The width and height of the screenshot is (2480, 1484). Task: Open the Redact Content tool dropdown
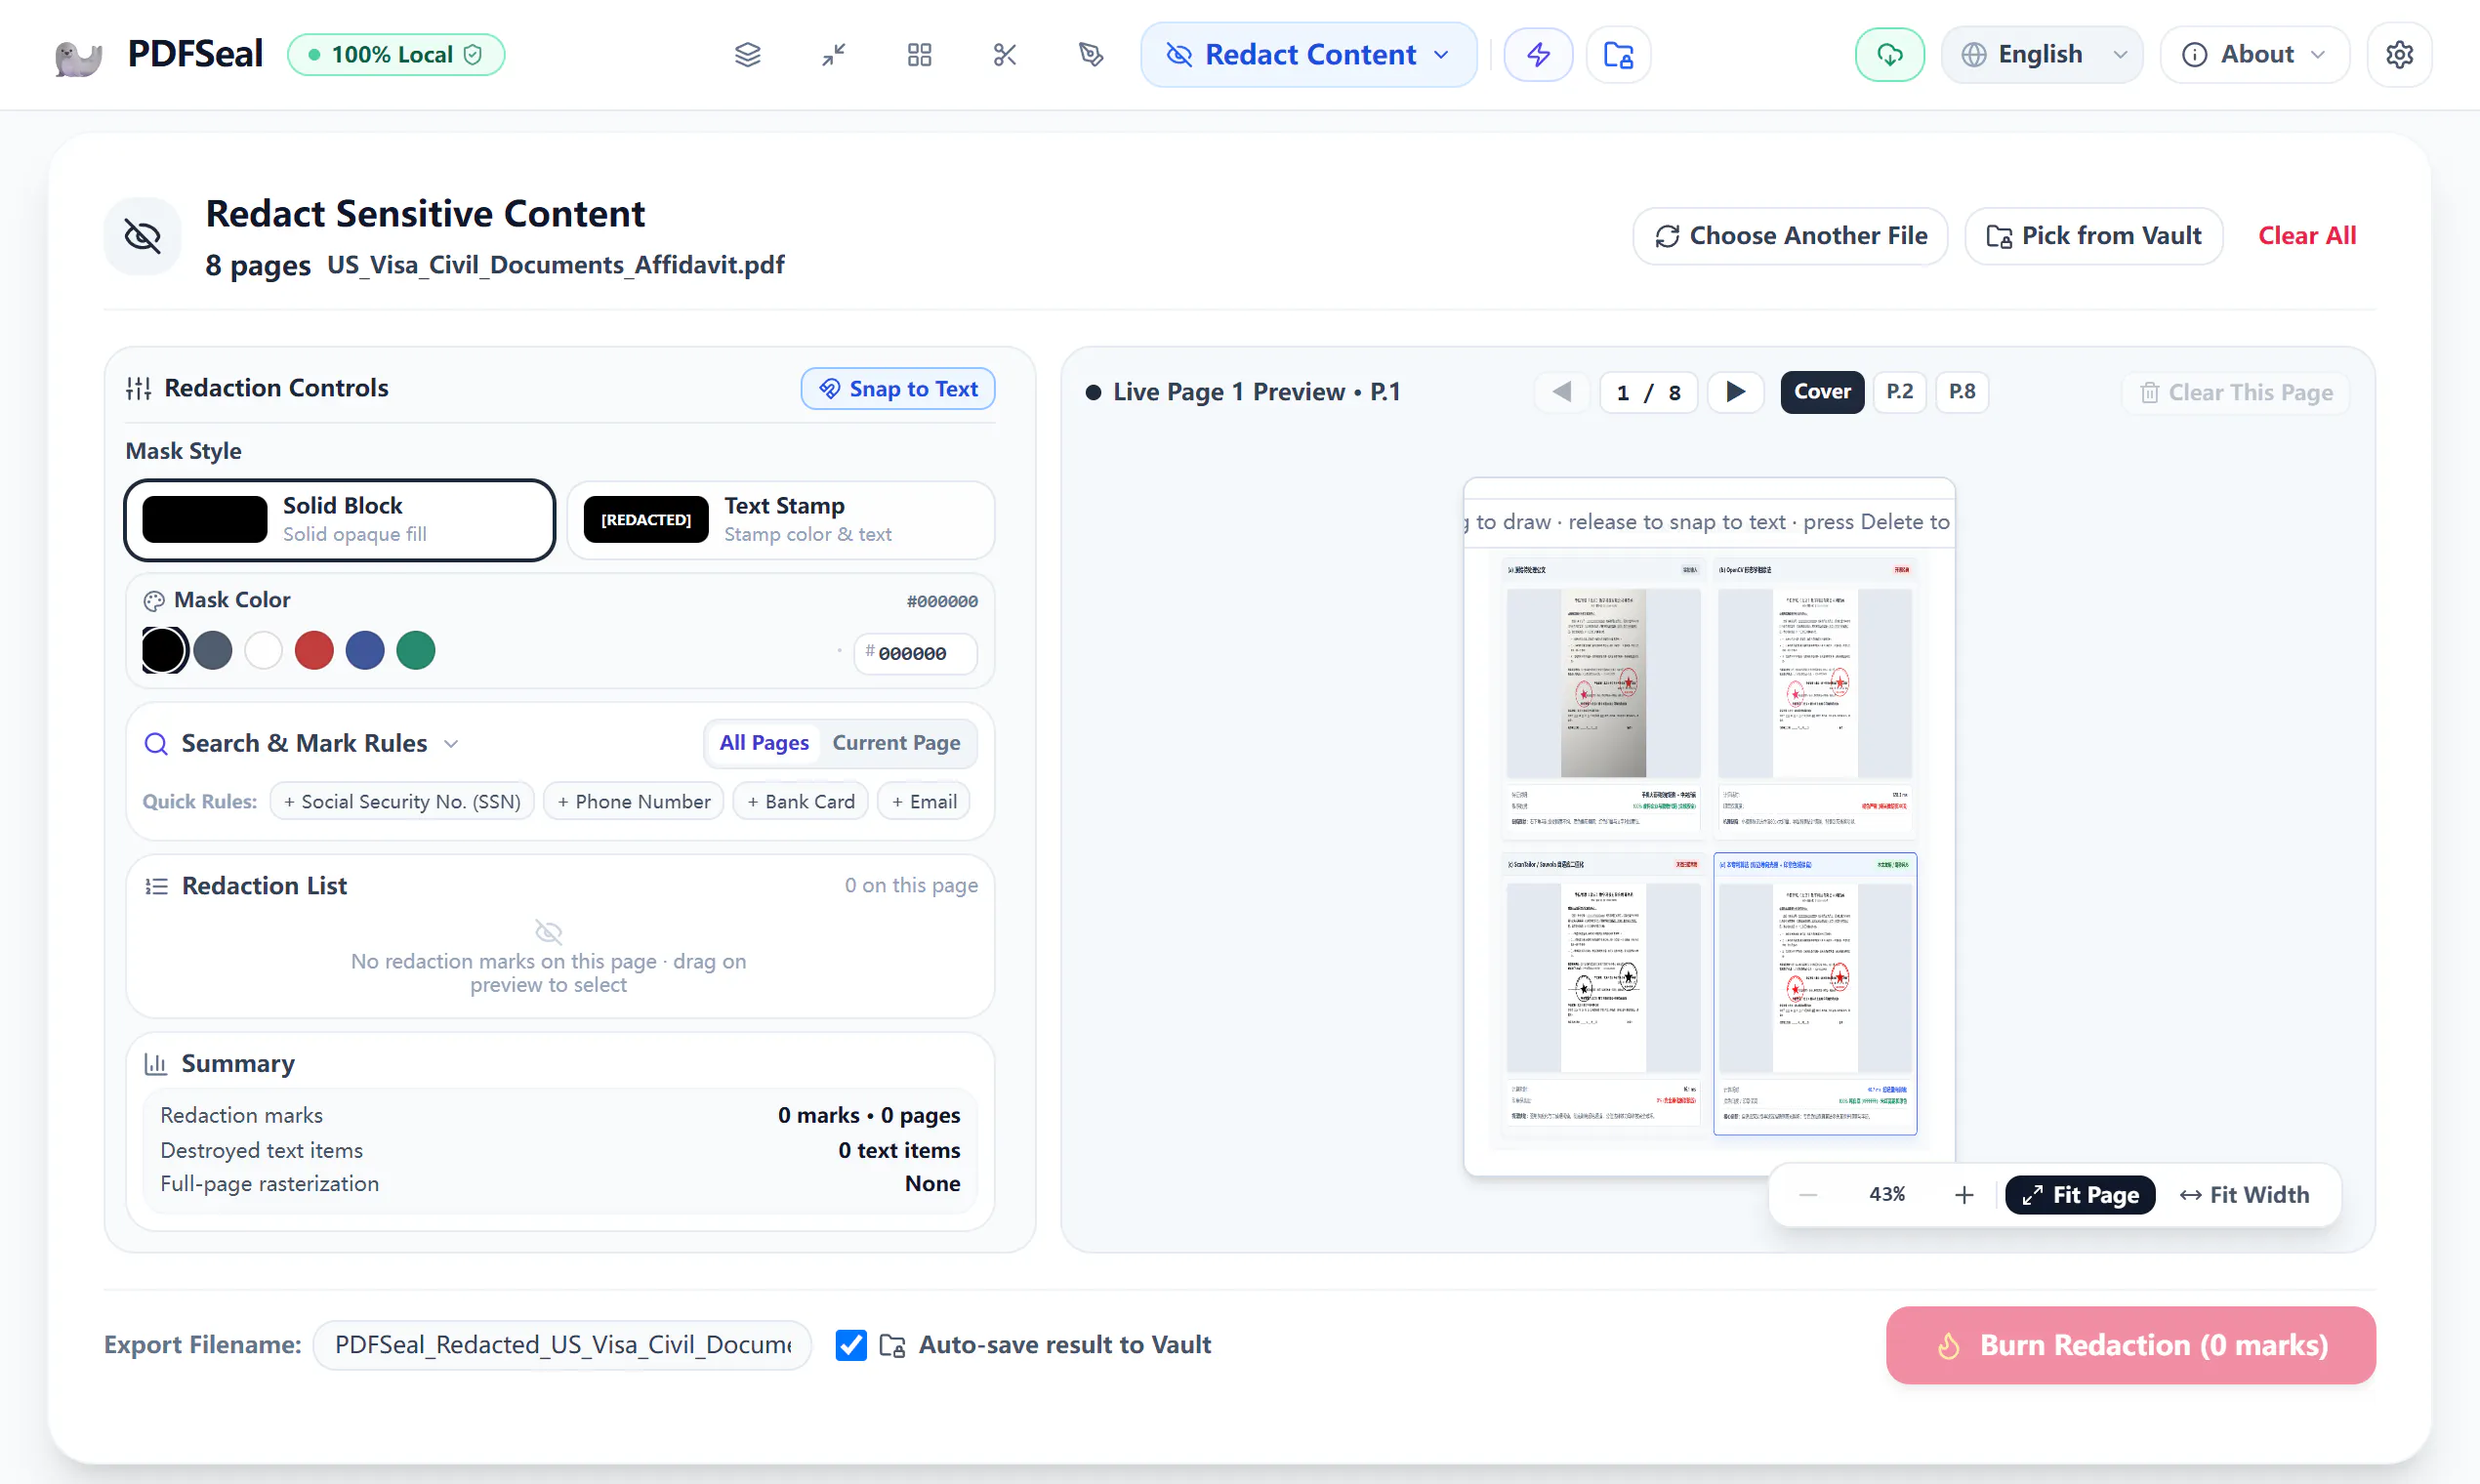point(1309,55)
